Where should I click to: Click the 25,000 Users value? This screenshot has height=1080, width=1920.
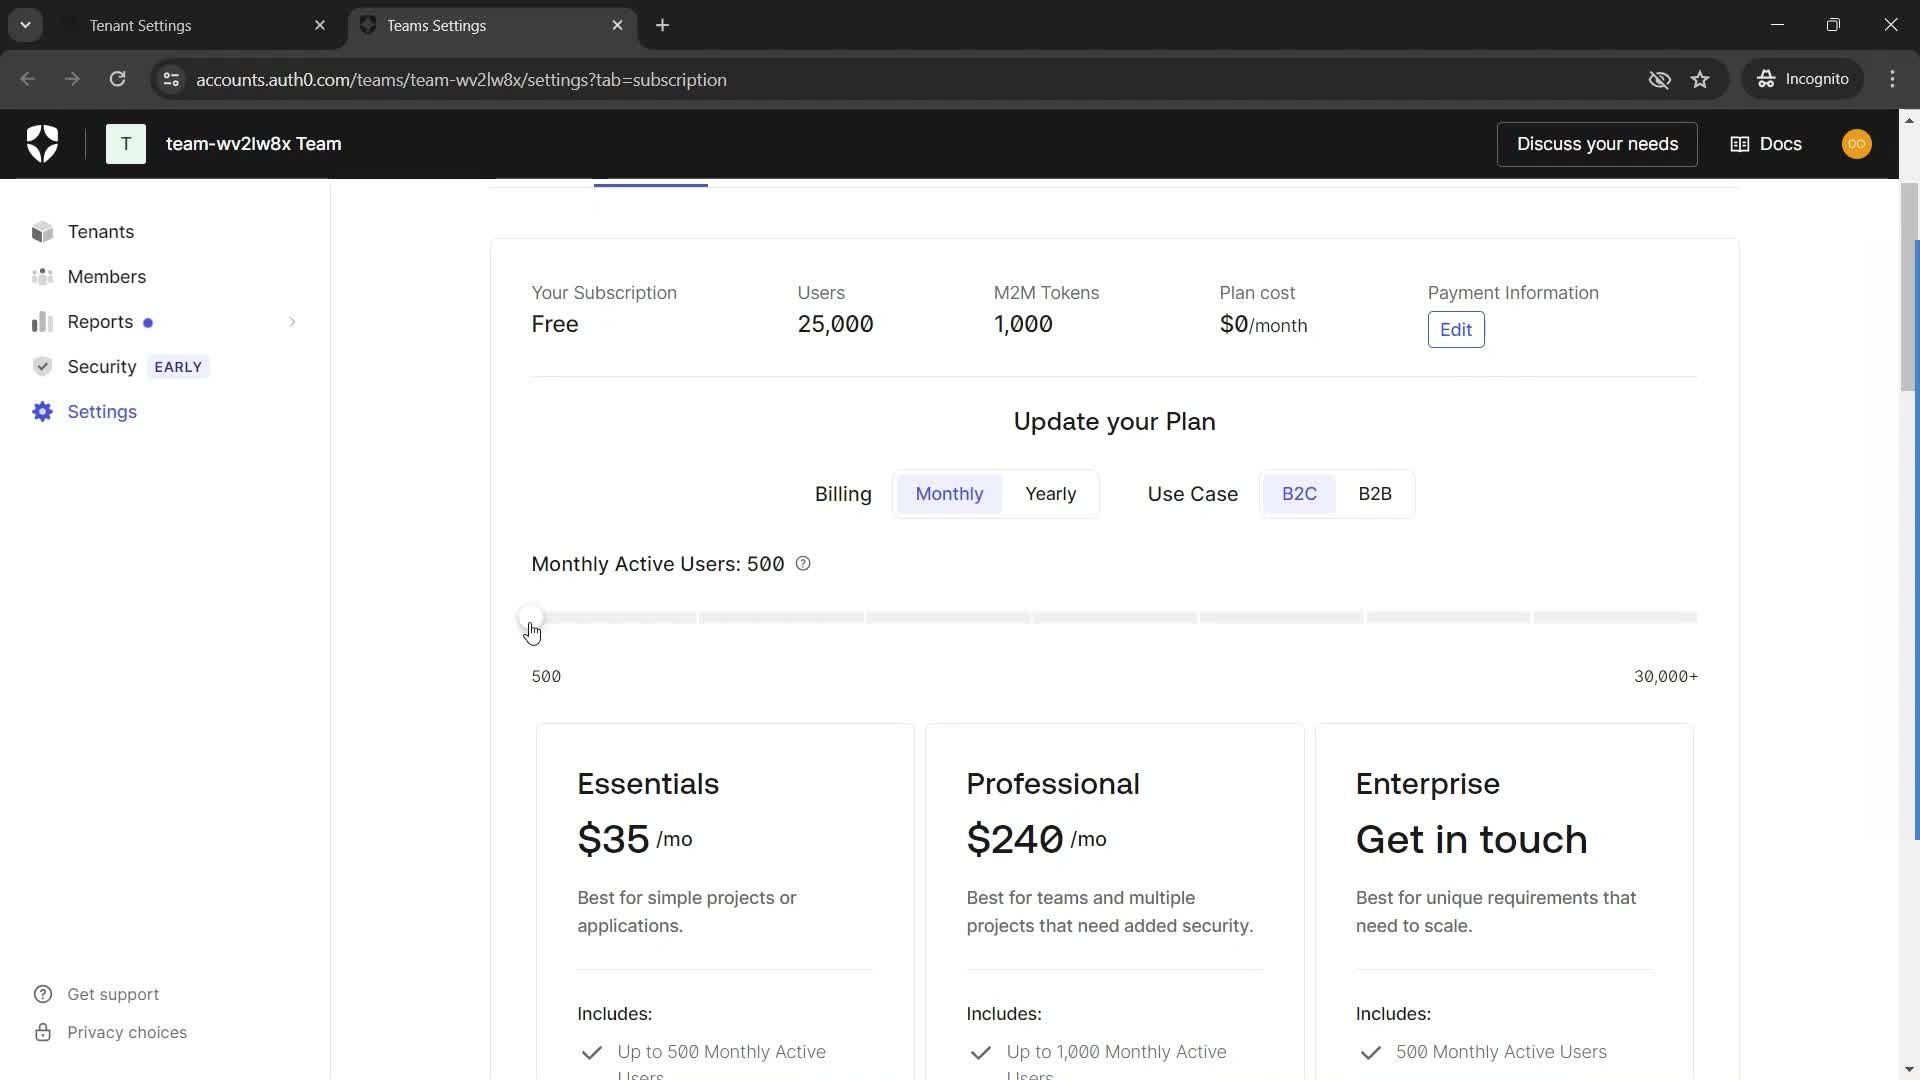(x=835, y=324)
